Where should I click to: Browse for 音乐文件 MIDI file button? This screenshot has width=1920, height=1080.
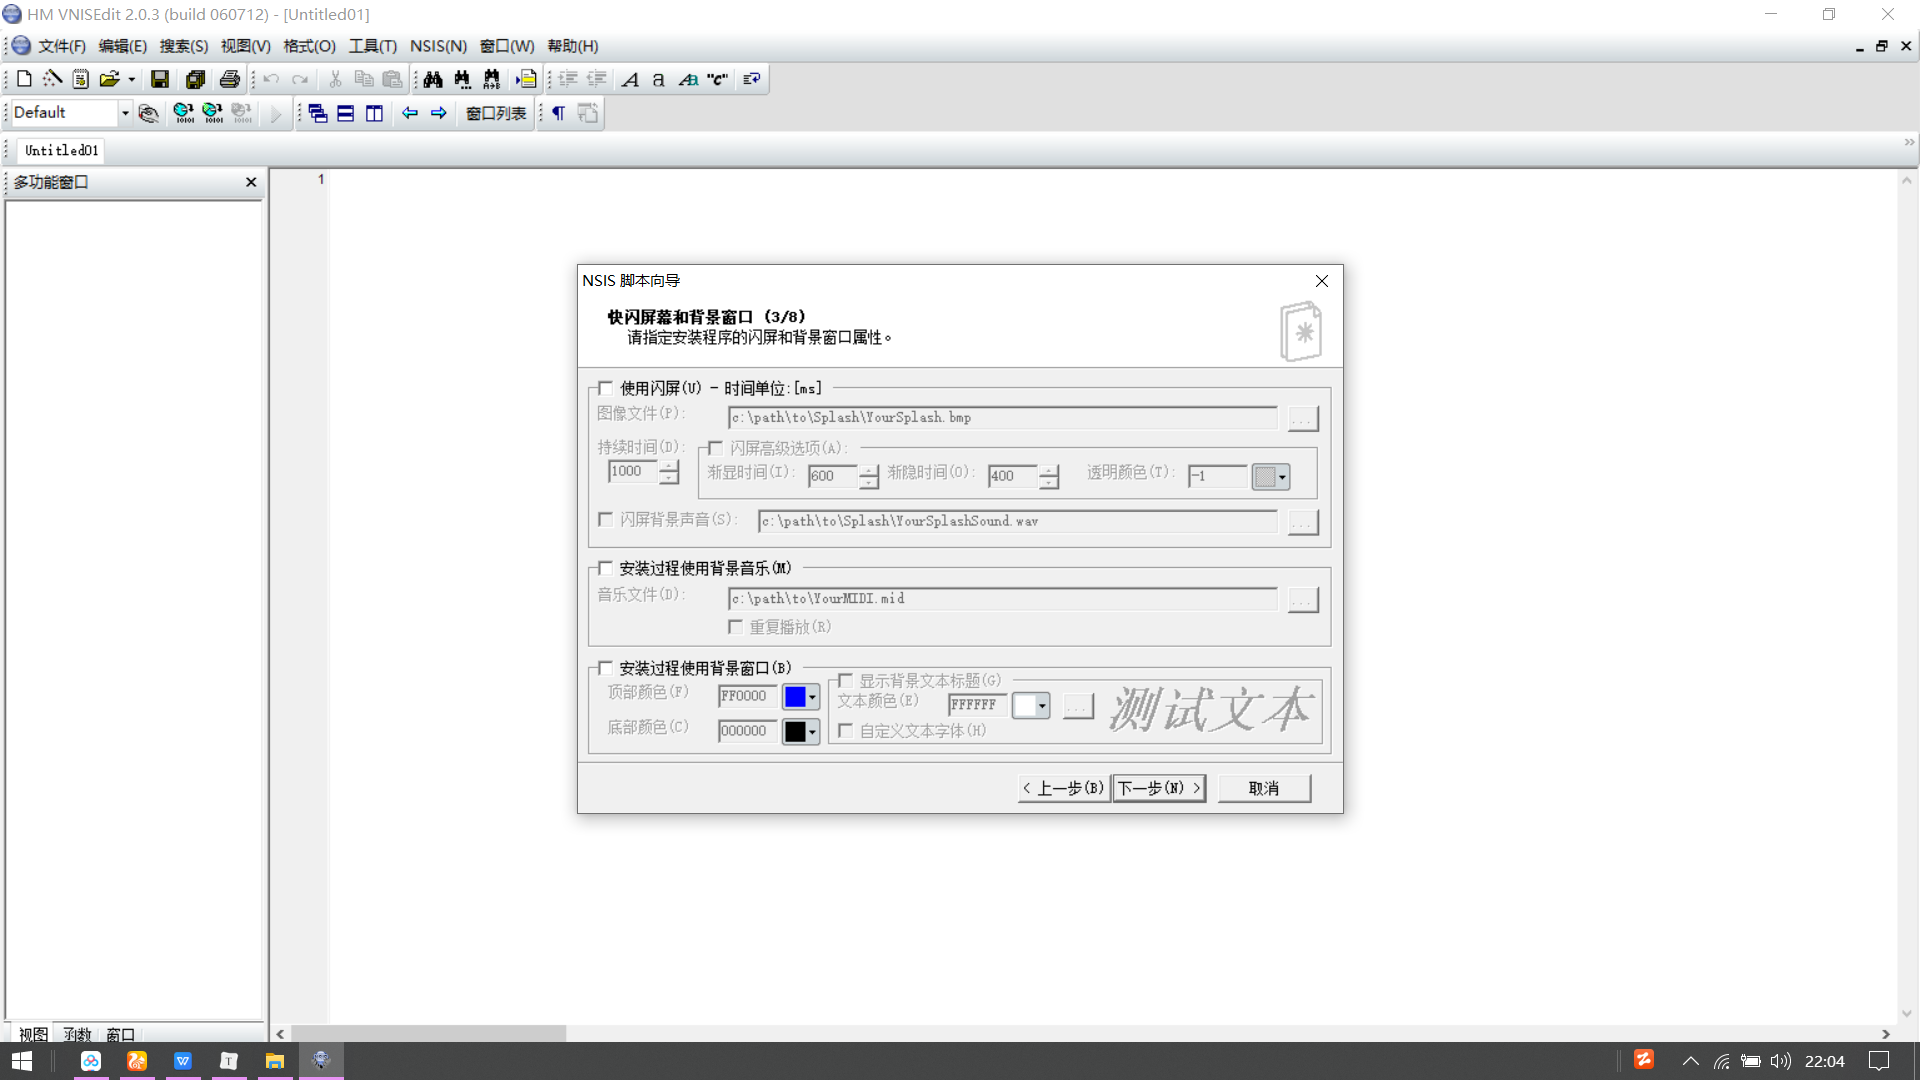pos(1302,599)
